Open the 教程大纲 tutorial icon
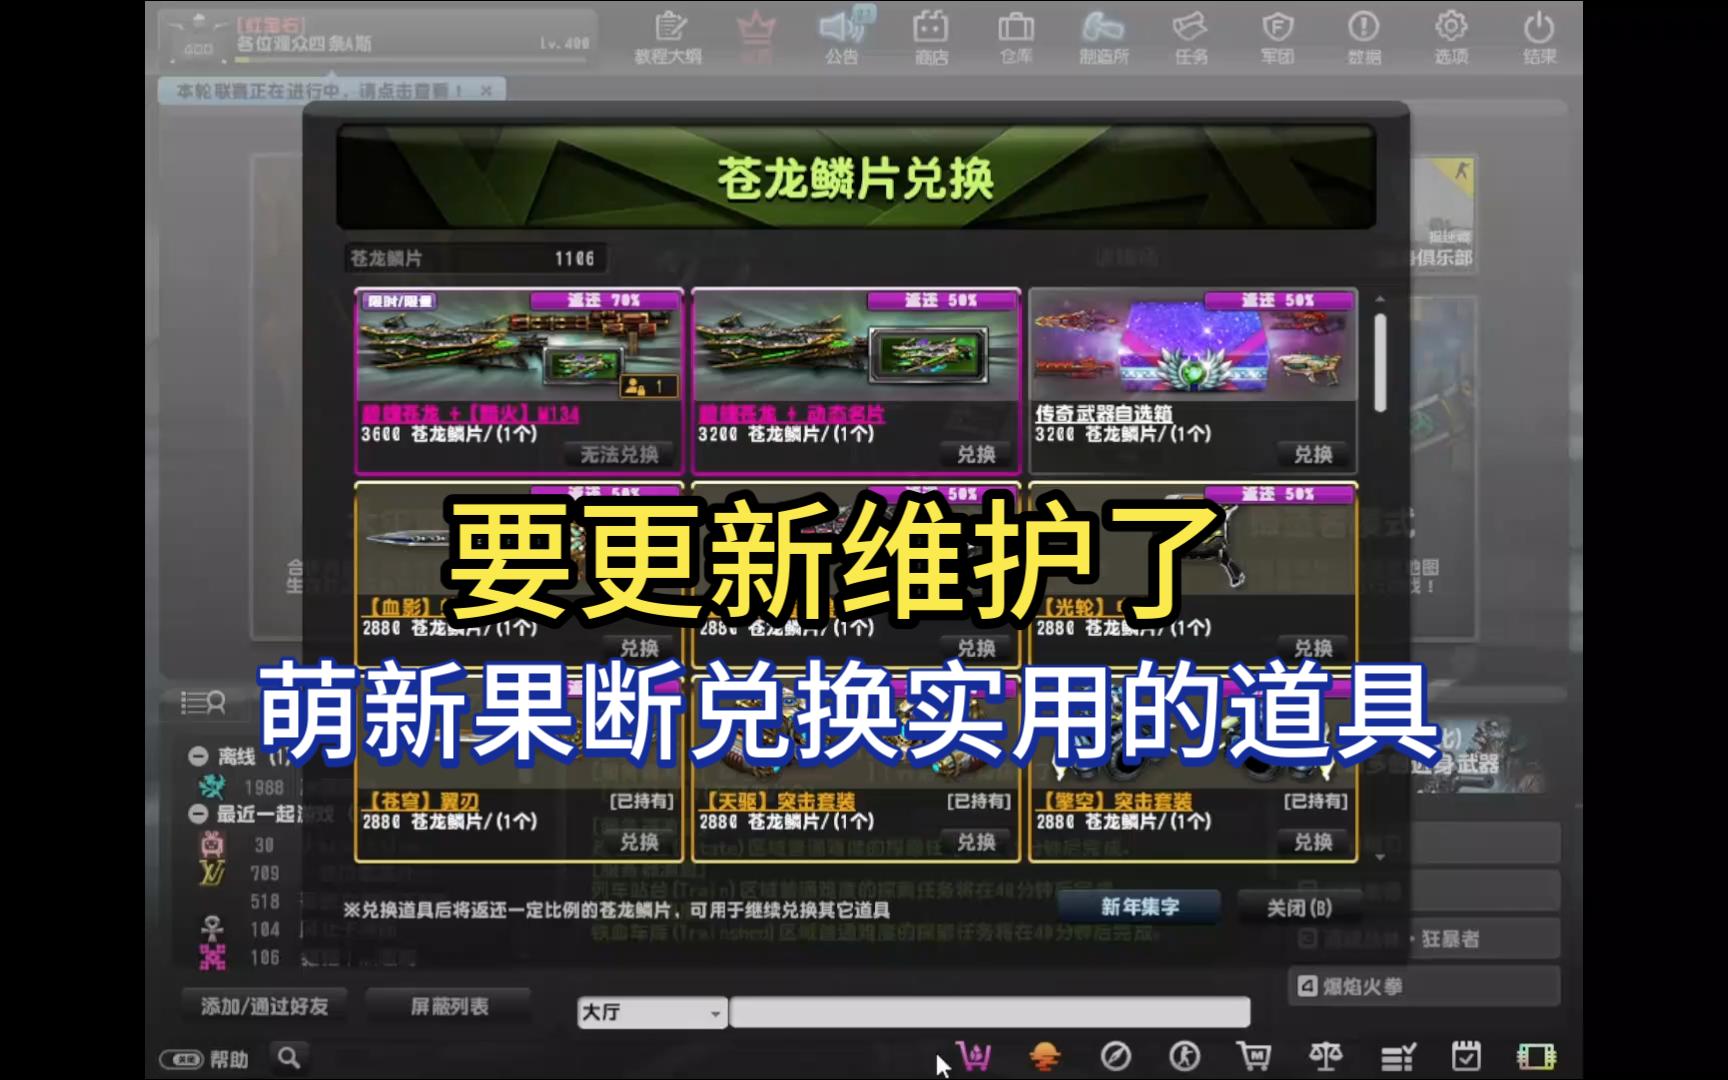This screenshot has width=1728, height=1080. coord(668,37)
